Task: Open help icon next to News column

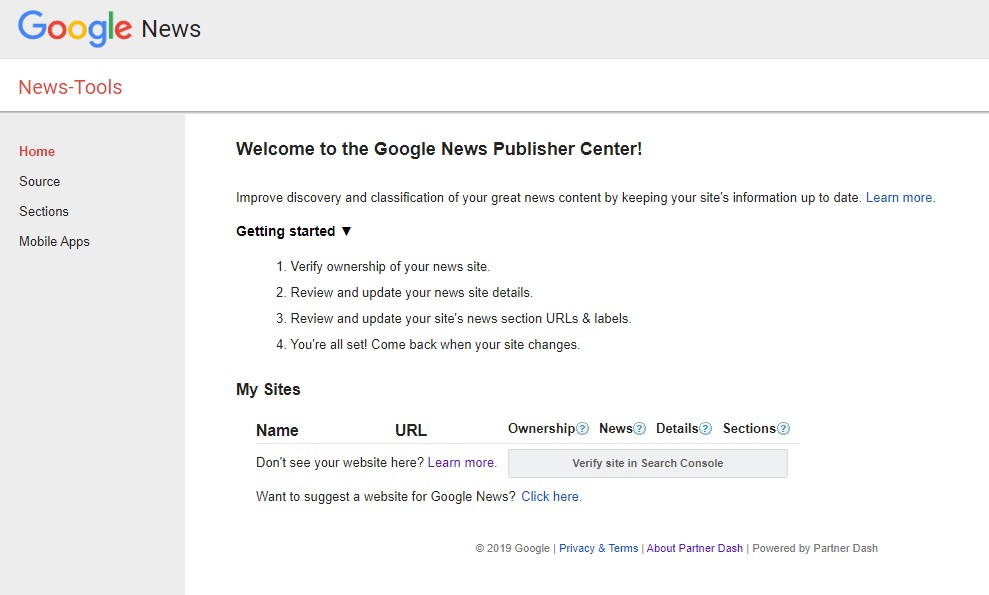Action: [x=640, y=429]
